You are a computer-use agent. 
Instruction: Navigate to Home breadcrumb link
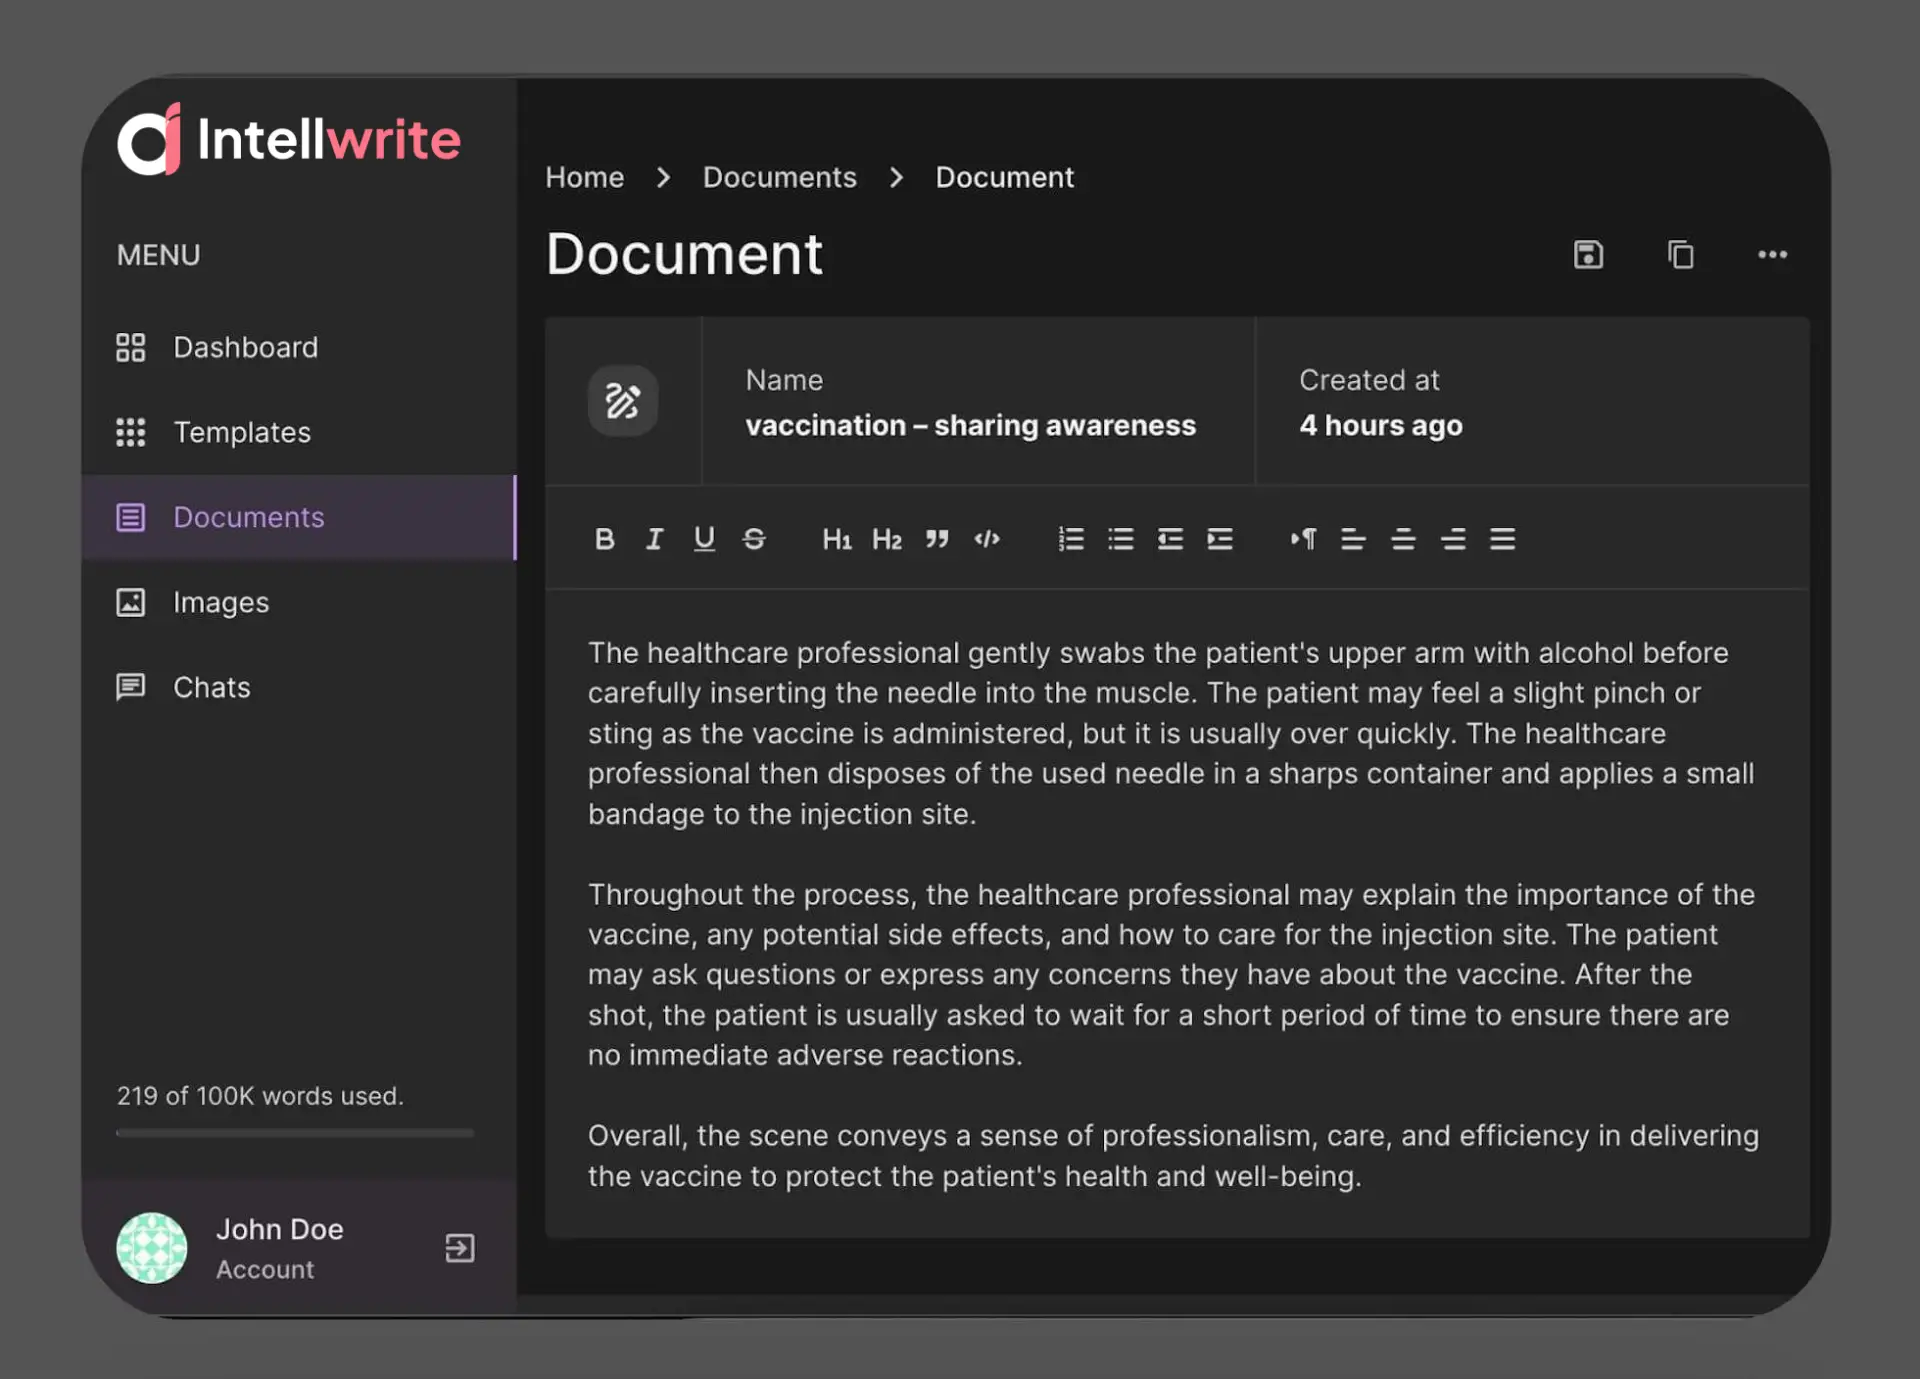click(584, 177)
